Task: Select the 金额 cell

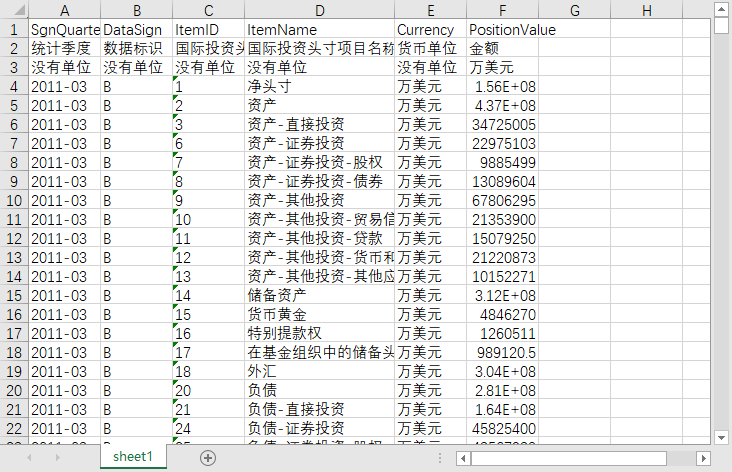Action: 502,49
